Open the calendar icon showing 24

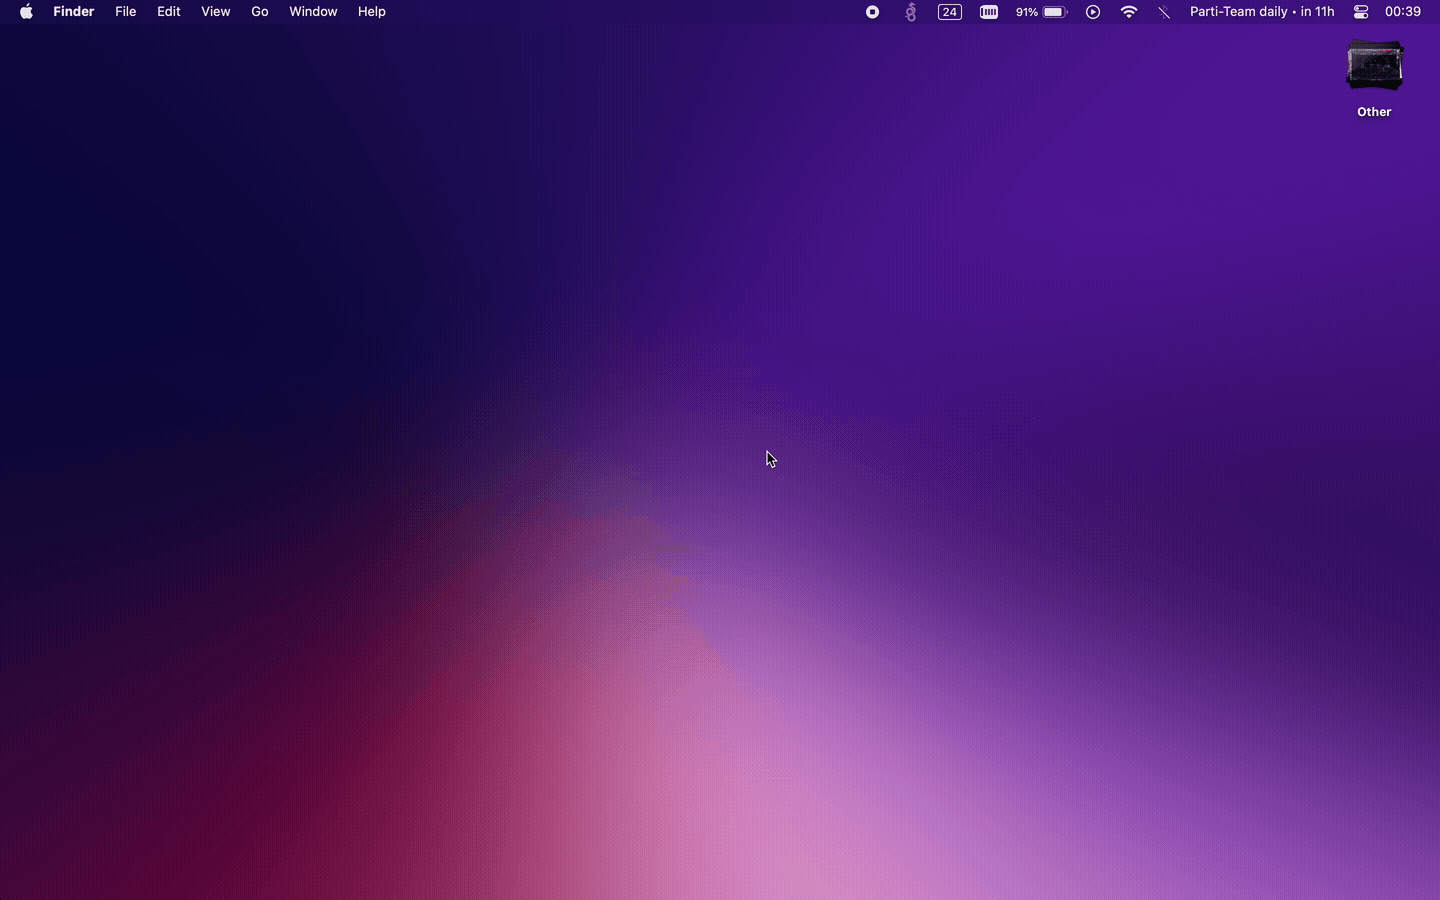tap(949, 12)
